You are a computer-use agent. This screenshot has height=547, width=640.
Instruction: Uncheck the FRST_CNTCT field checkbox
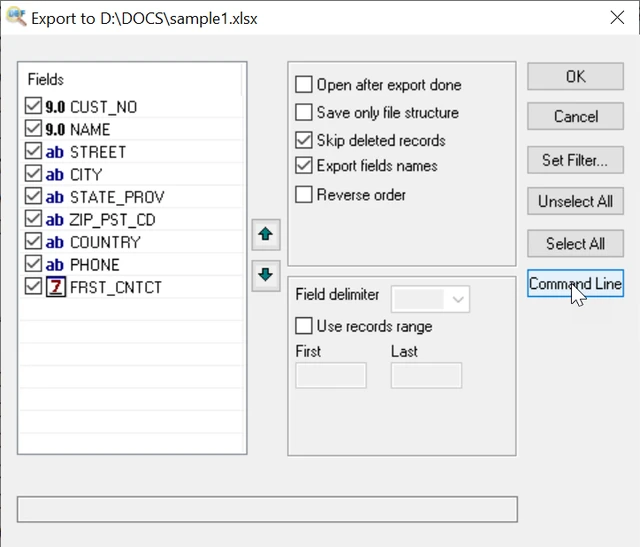33,286
